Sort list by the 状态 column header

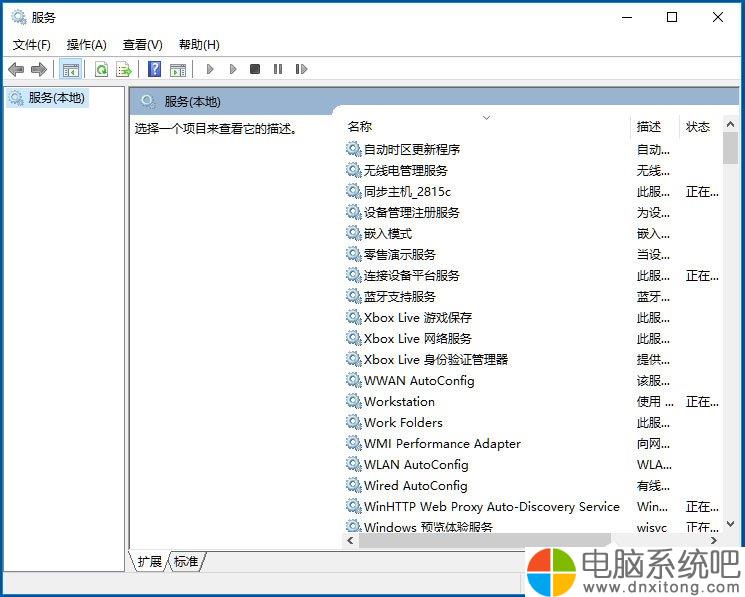[698, 127]
